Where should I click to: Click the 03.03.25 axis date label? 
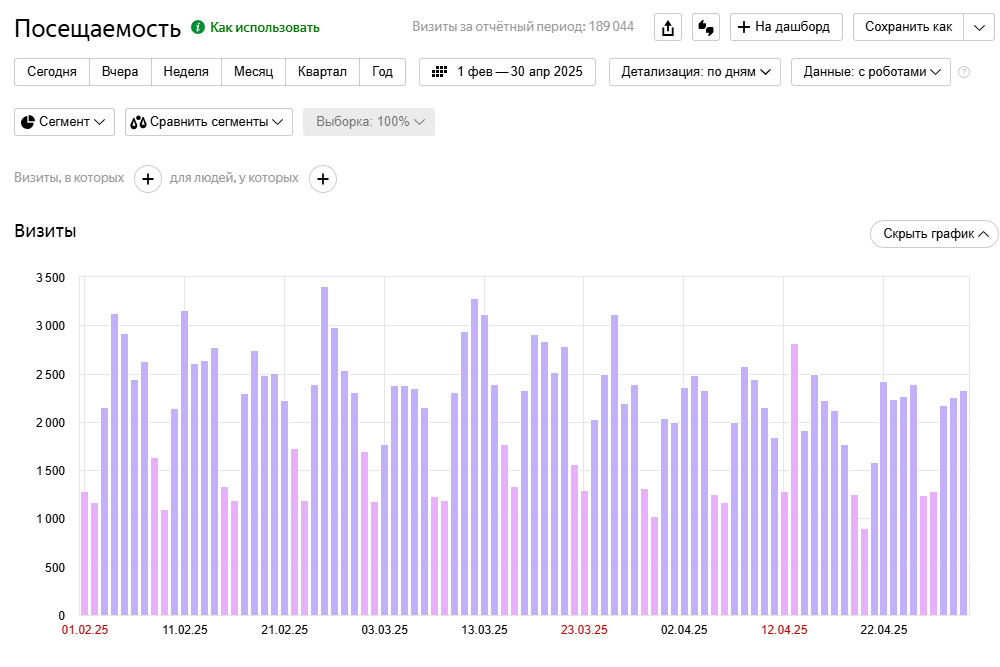tap(385, 630)
